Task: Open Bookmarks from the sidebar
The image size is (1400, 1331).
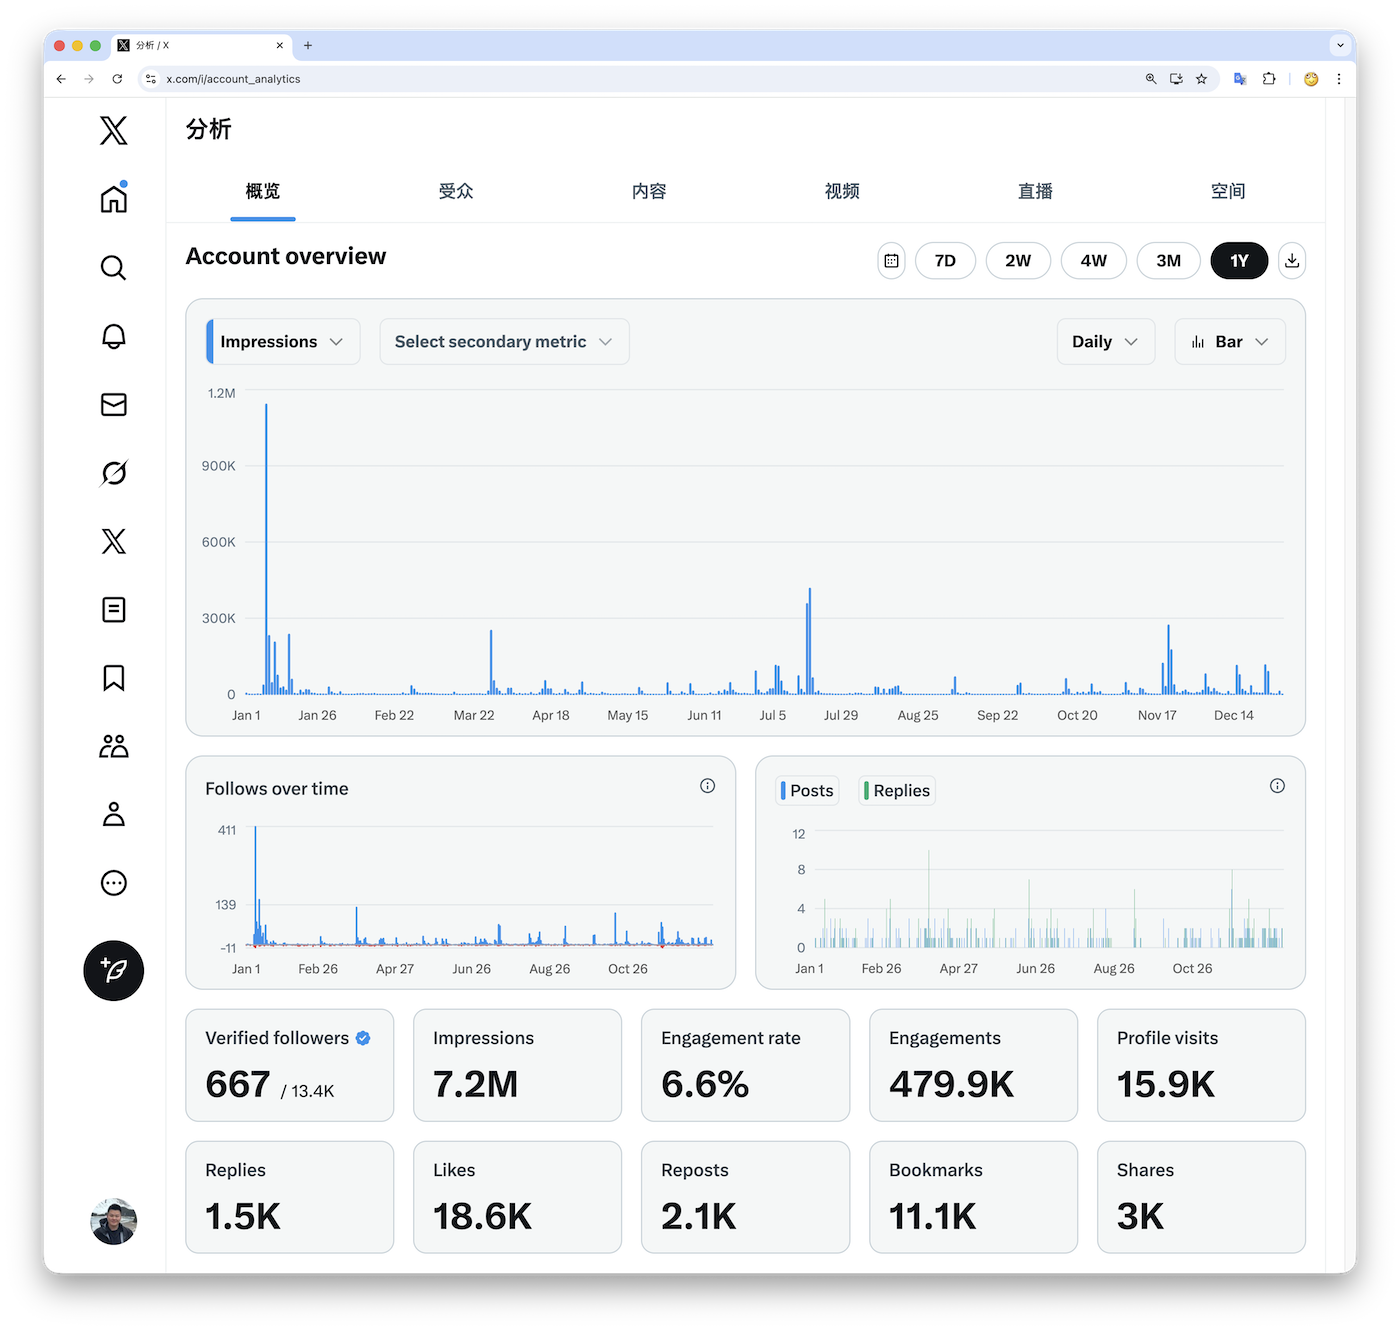Action: (114, 678)
